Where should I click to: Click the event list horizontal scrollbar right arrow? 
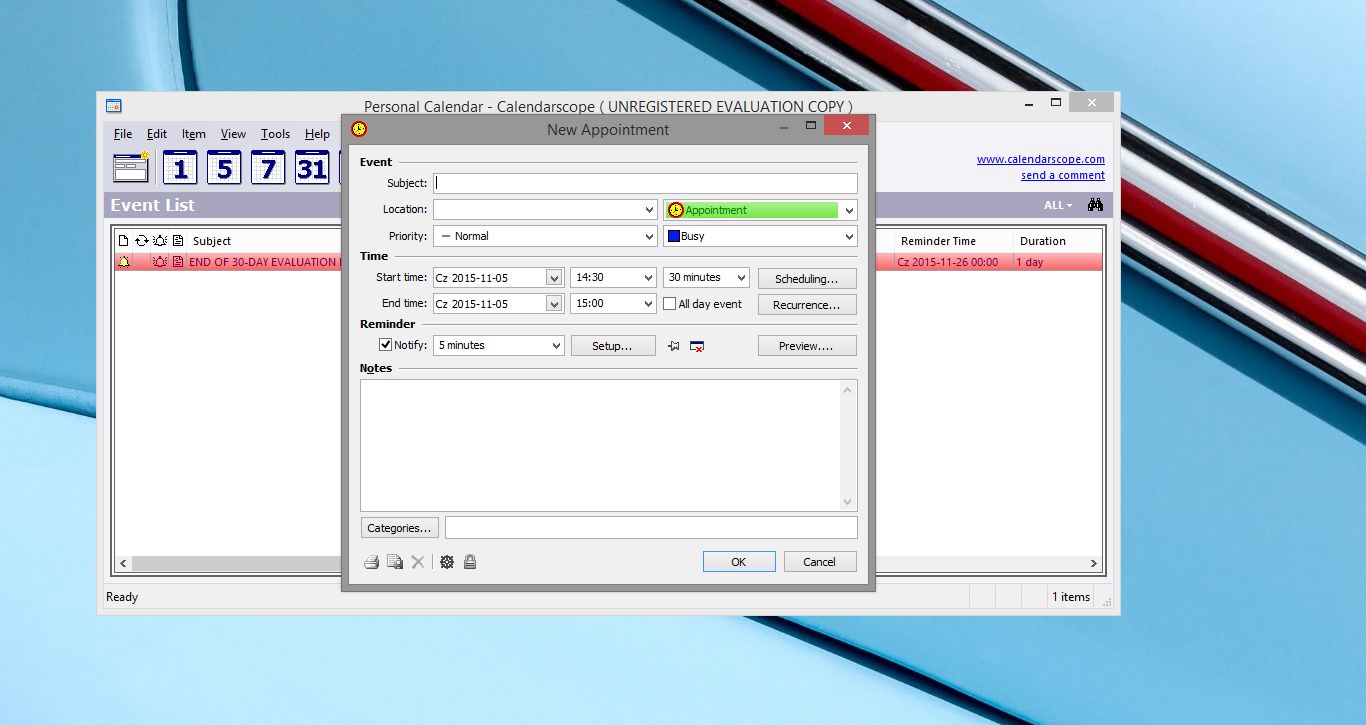click(x=1094, y=564)
